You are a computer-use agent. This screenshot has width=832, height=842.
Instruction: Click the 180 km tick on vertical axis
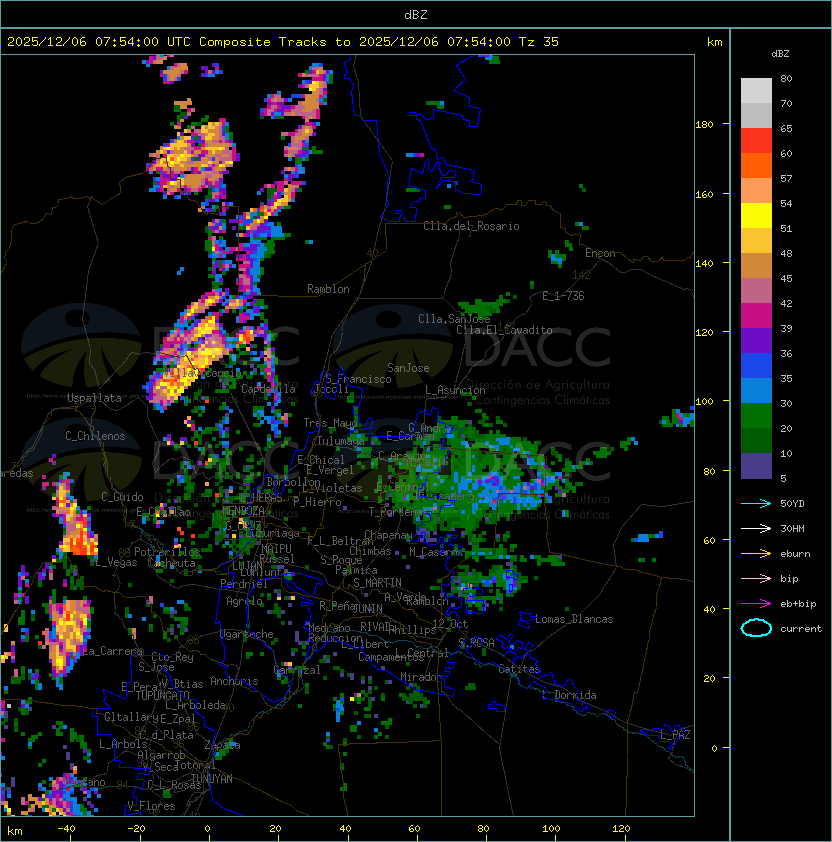[704, 124]
